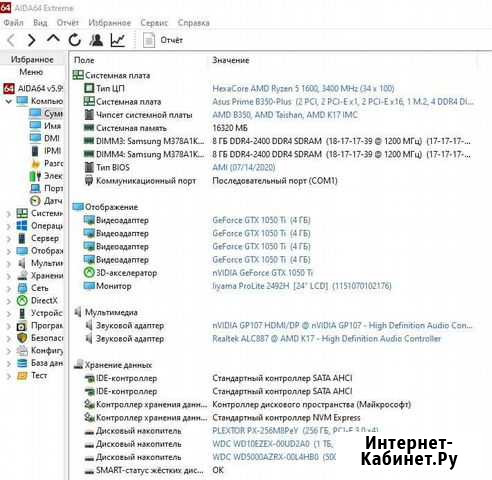
Task: Open the Iiyama ProLite monitor link
Action: [302, 286]
